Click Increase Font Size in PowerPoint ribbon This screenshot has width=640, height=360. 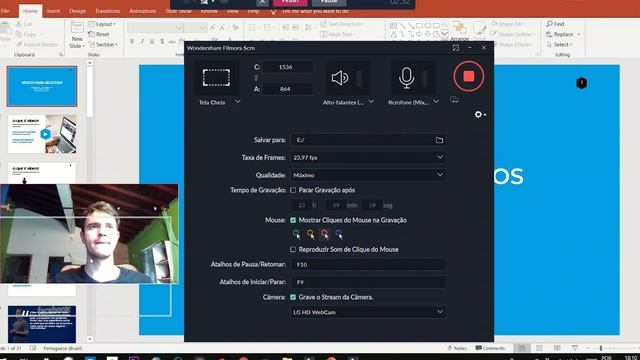tap(213, 28)
